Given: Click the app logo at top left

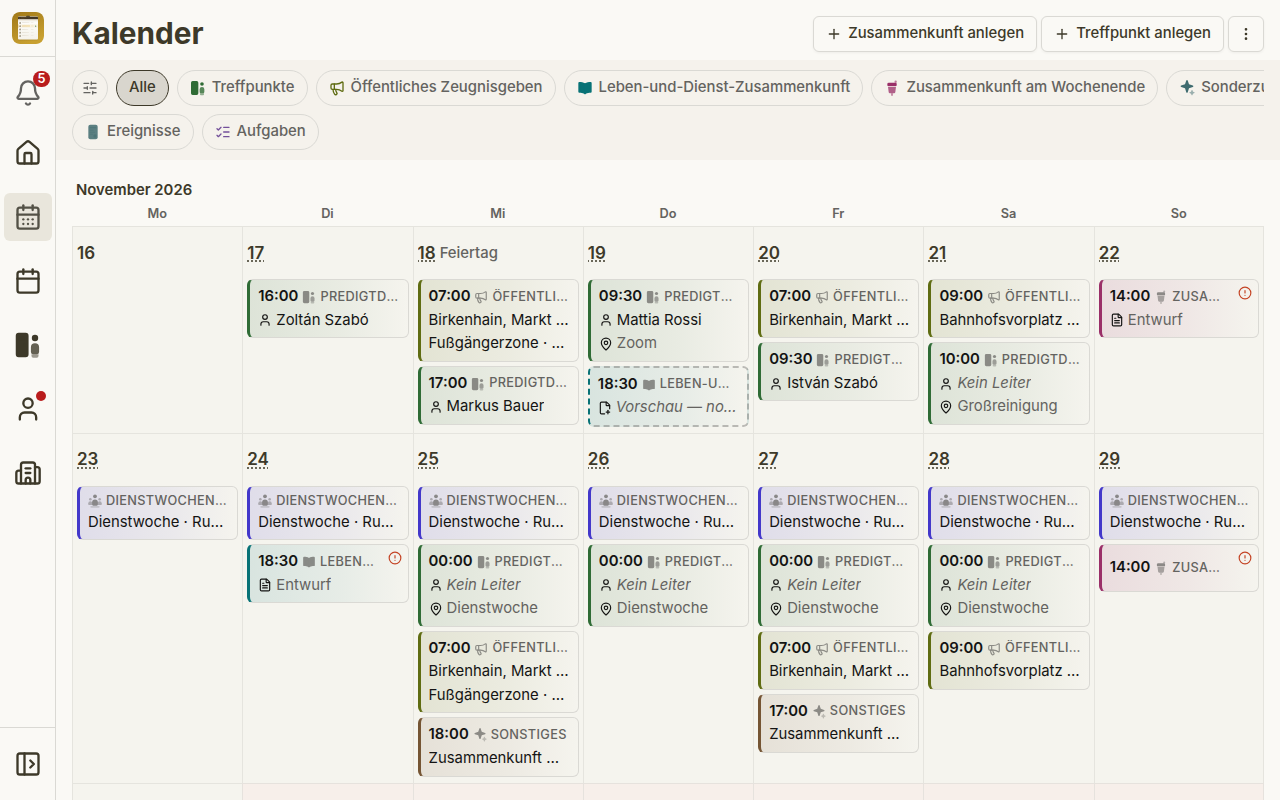Looking at the screenshot, I should (28, 28).
